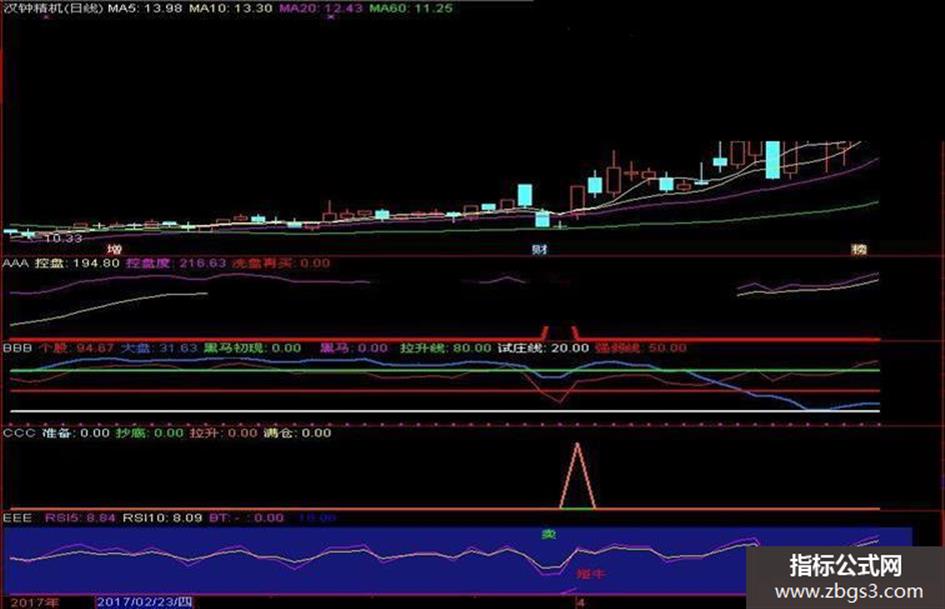Image resolution: width=945 pixels, height=609 pixels.
Task: Select the MA10: 13.30 indicator label
Action: [230, 8]
